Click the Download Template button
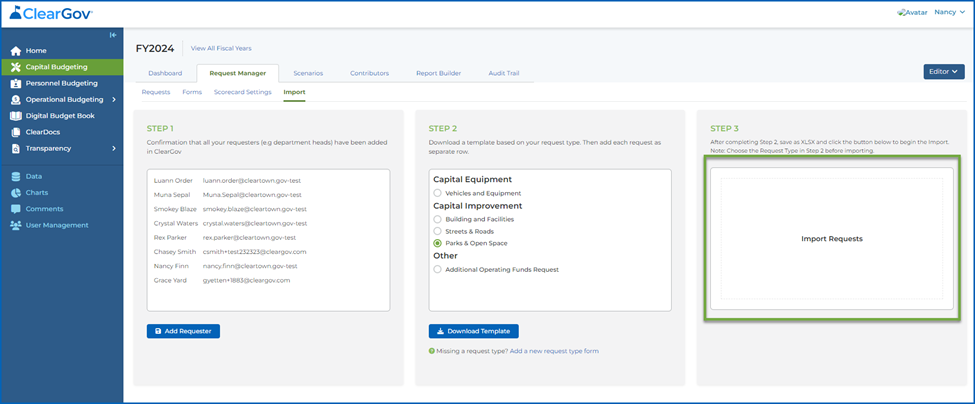 (473, 331)
